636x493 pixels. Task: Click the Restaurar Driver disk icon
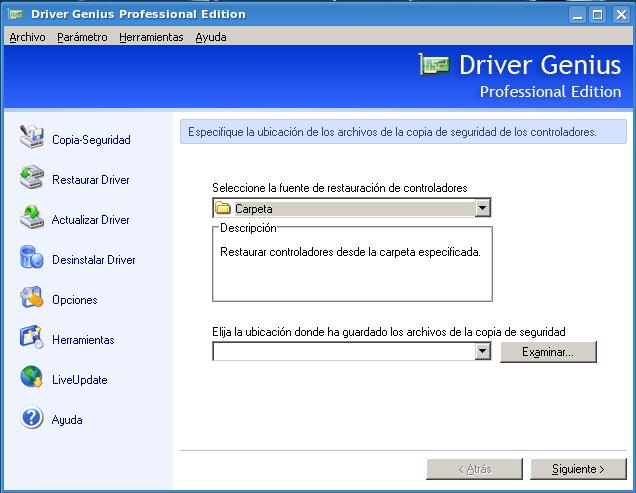coord(32,177)
